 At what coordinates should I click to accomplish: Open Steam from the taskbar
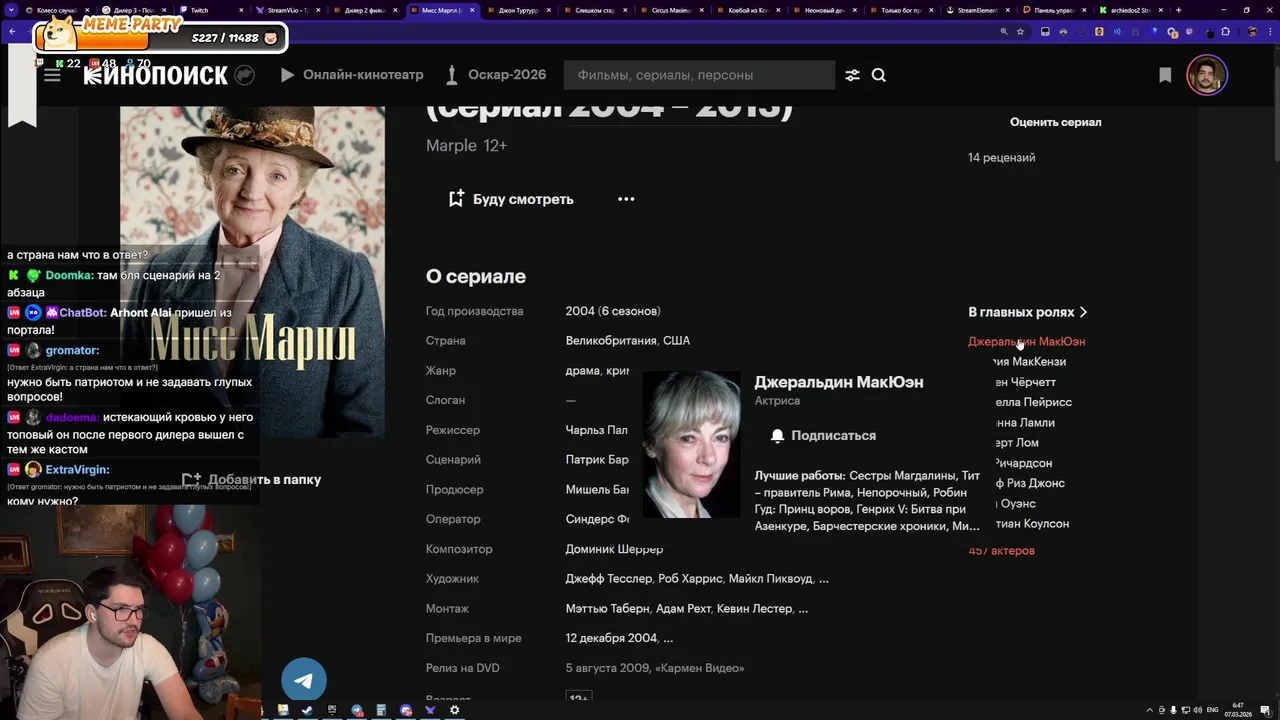[x=307, y=710]
